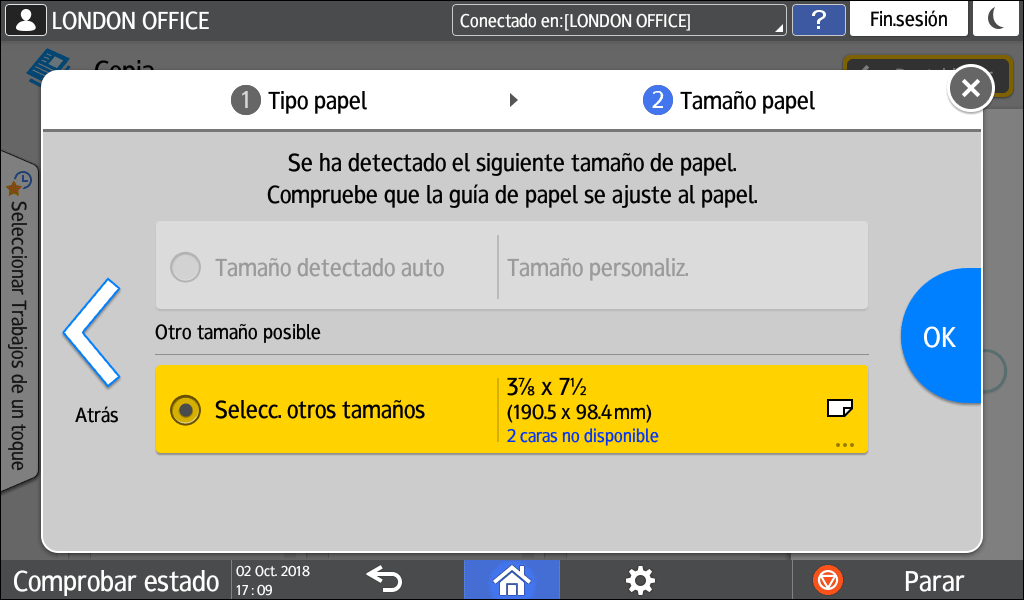Click the red stop icon
The image size is (1024, 600).
click(828, 580)
